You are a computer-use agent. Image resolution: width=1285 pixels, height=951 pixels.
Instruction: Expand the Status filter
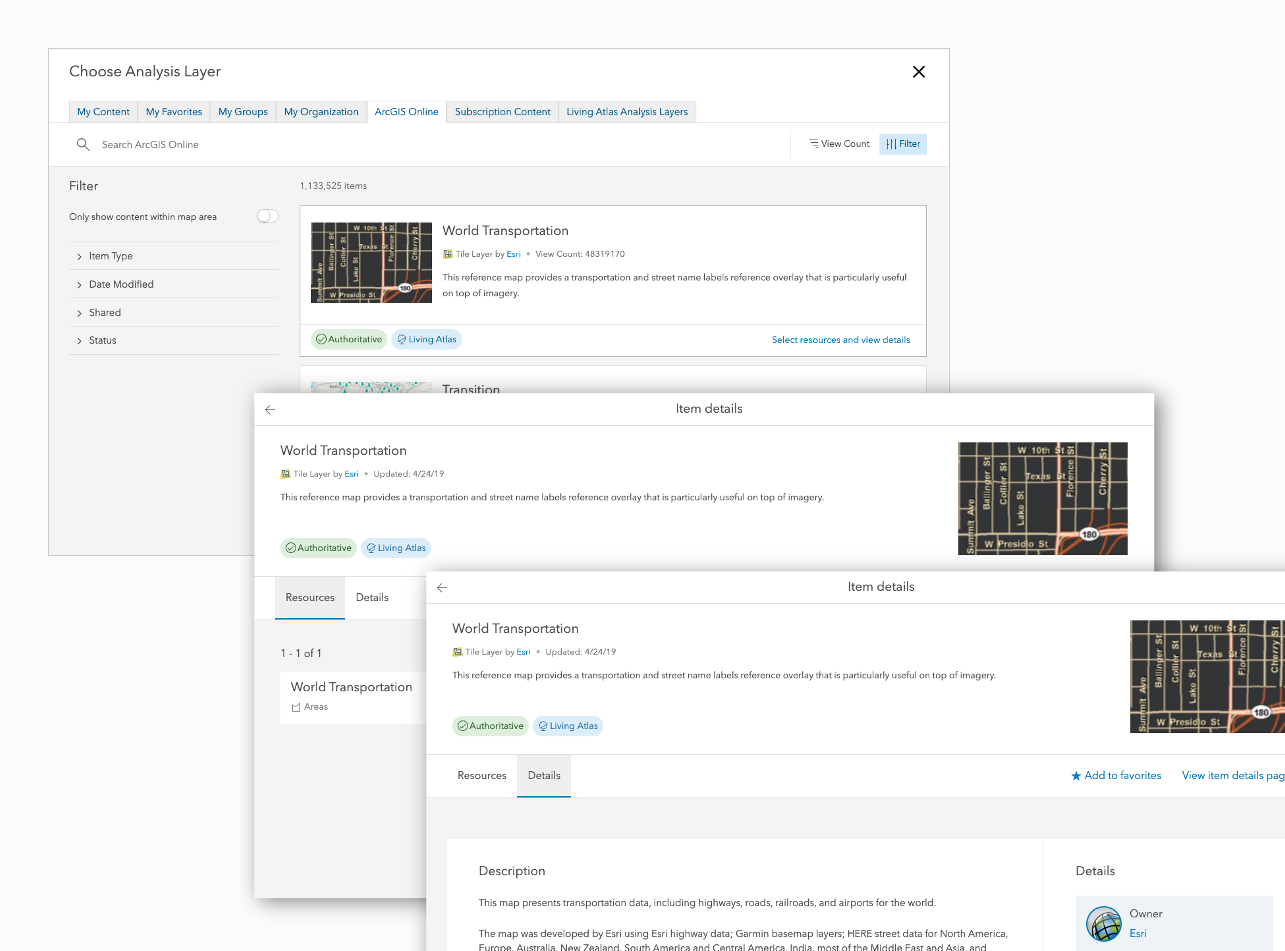tap(102, 341)
